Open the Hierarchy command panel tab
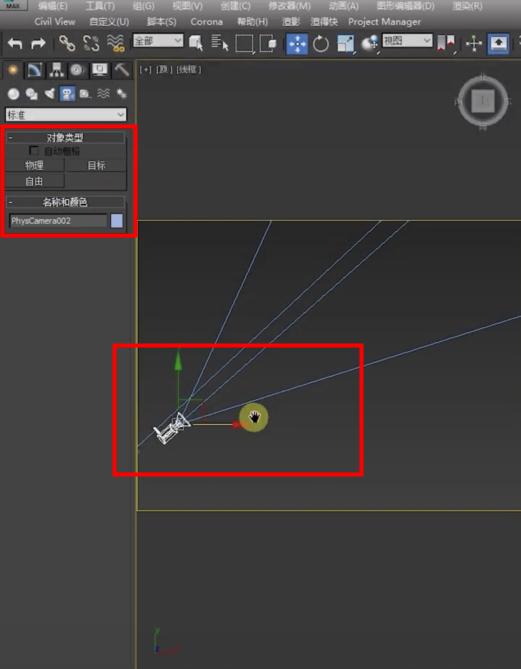Screen dimensions: 521x669 tap(56, 70)
